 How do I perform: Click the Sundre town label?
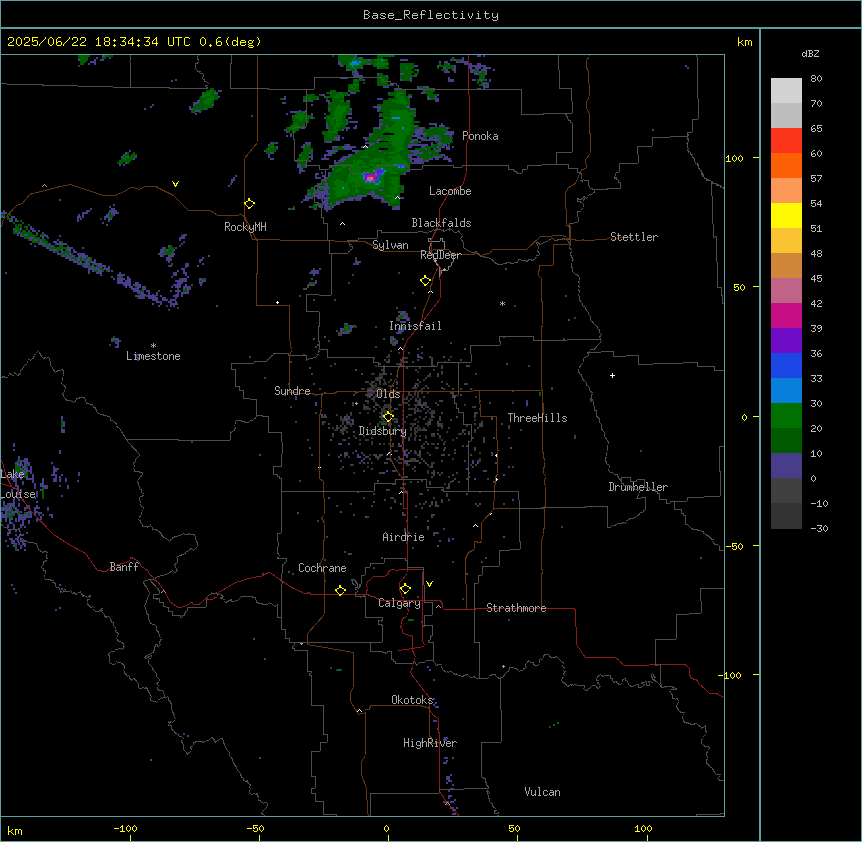coord(292,391)
